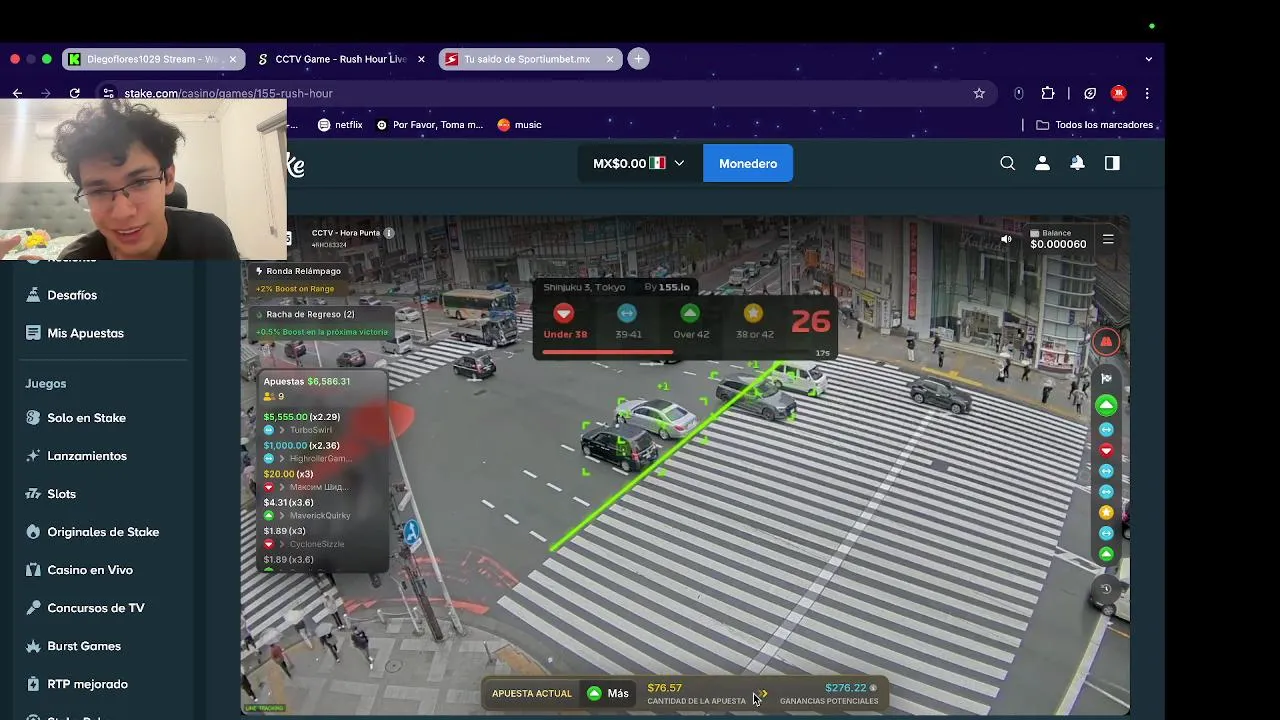Screen dimensions: 1280x720
Task: Click the $76.57 bet amount
Action: pyautogui.click(x=664, y=688)
